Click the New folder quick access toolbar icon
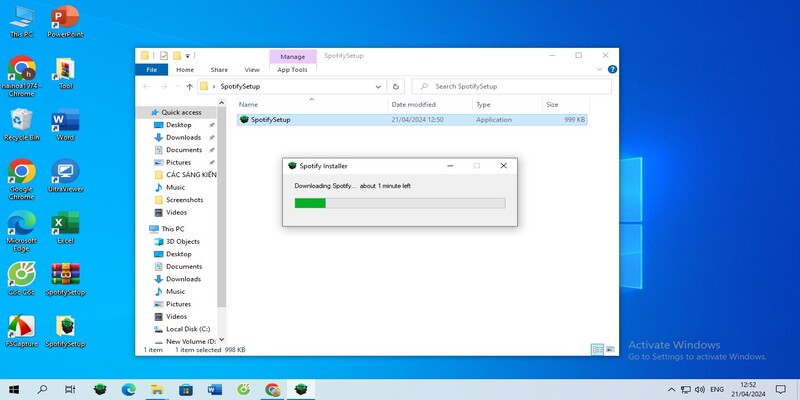Image resolution: width=800 pixels, height=400 pixels. (177, 56)
